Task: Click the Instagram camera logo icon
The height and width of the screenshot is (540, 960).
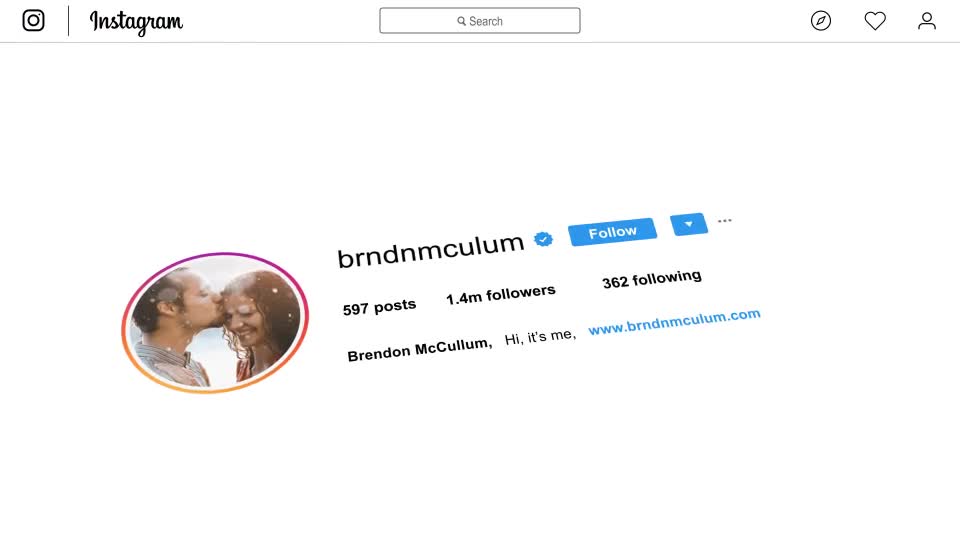Action: [x=33, y=20]
